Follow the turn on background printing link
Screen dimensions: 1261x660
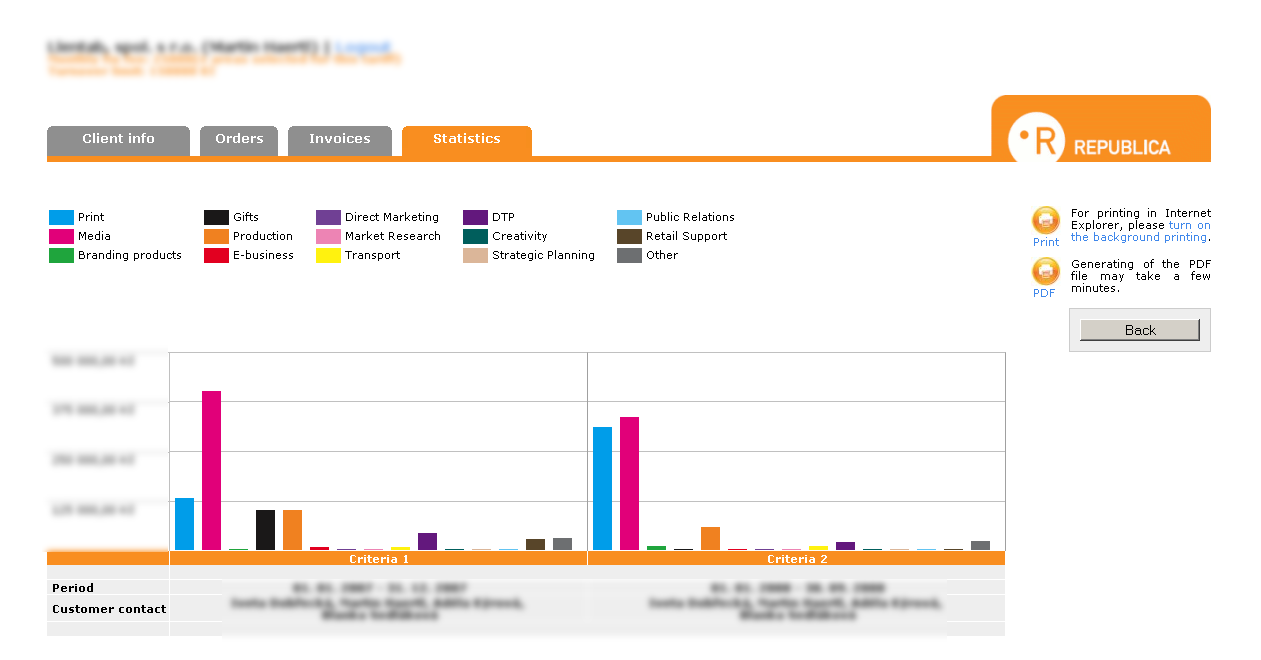point(1140,237)
